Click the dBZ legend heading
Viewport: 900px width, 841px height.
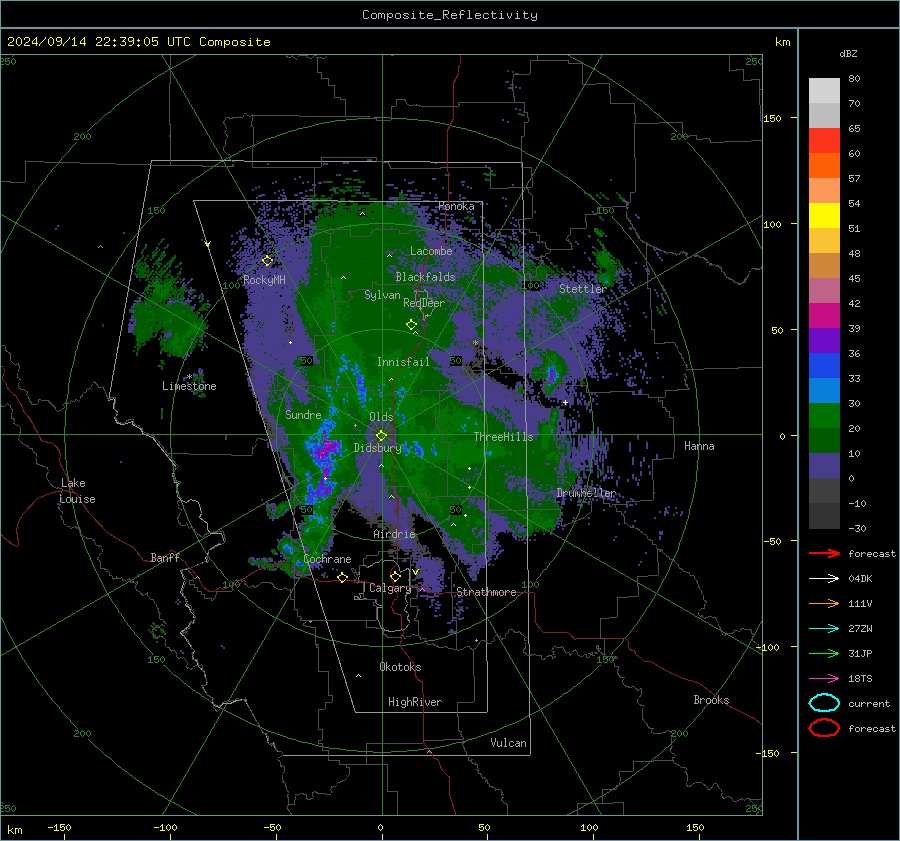click(848, 53)
